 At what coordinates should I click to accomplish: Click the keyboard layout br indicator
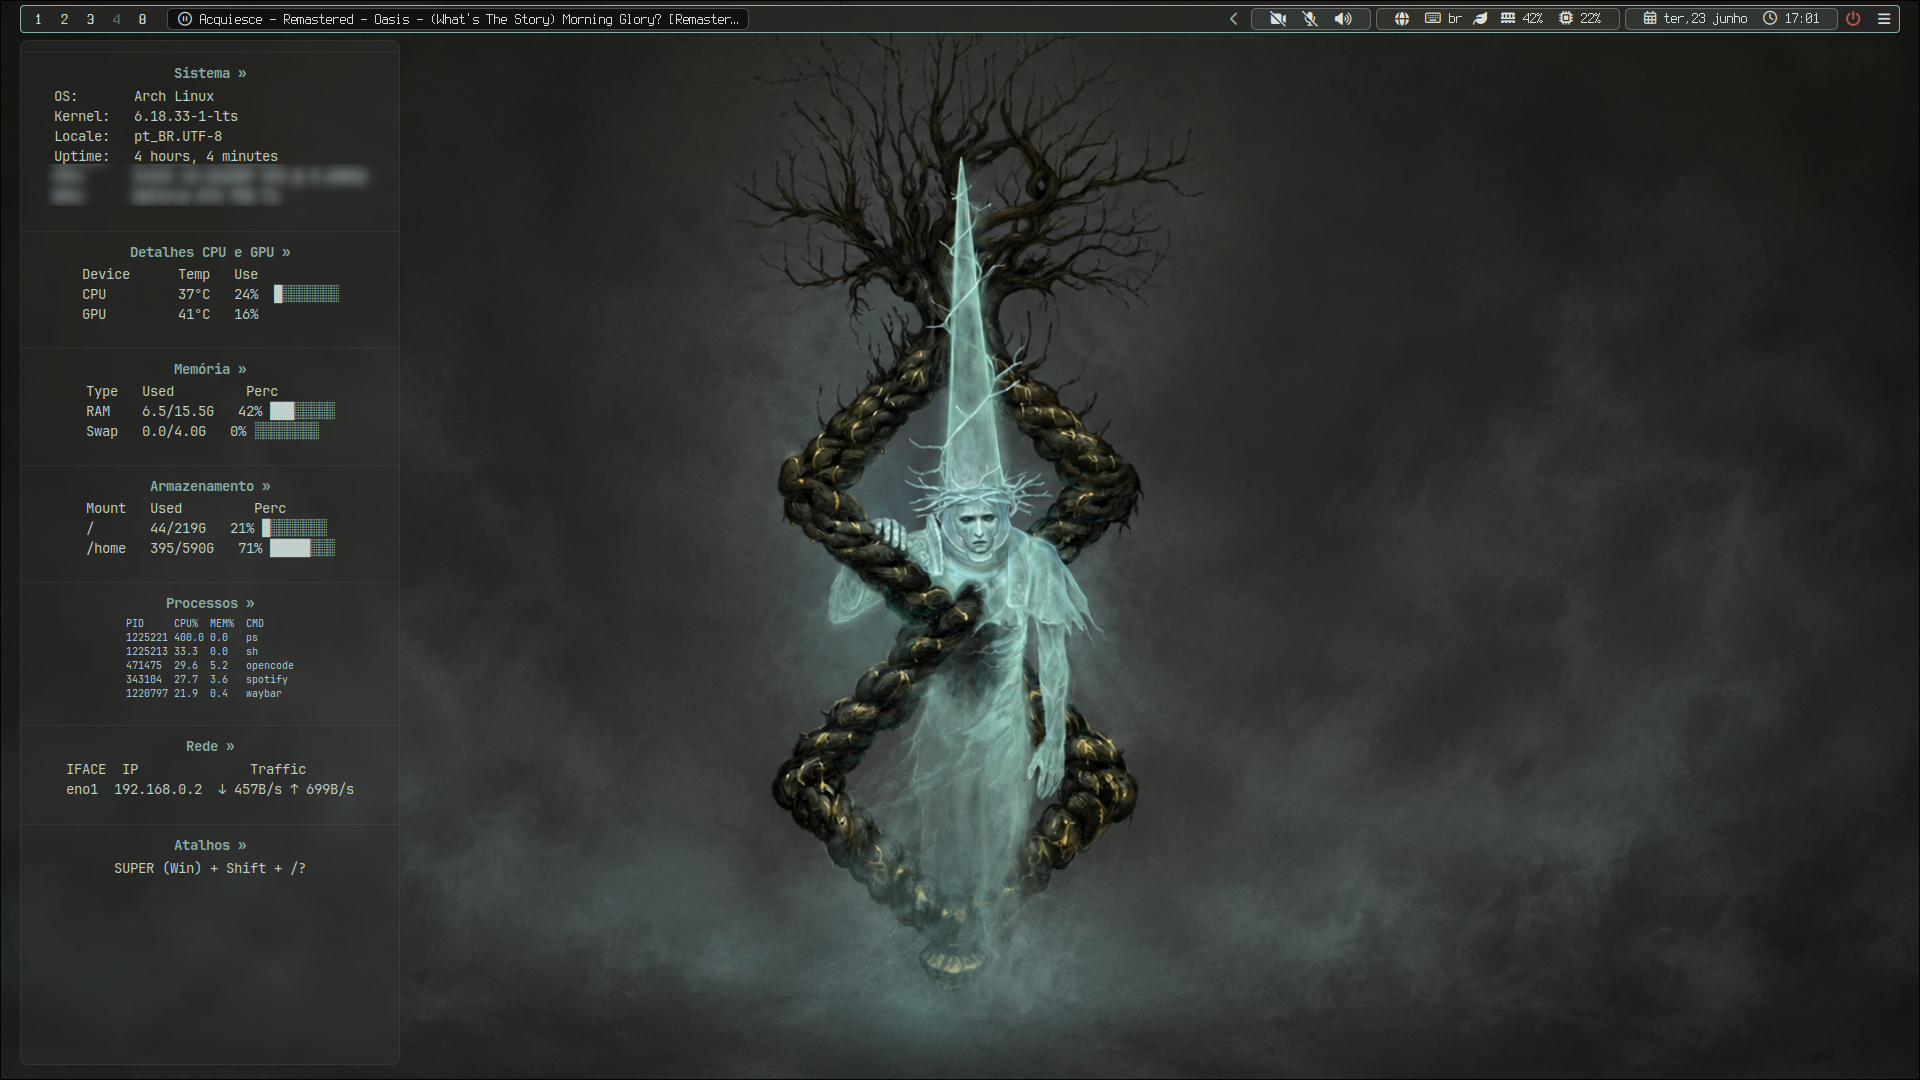pos(1443,19)
